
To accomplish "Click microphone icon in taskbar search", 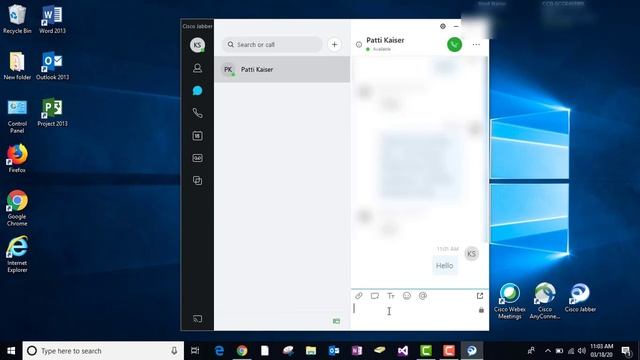I will pyautogui.click(x=174, y=351).
